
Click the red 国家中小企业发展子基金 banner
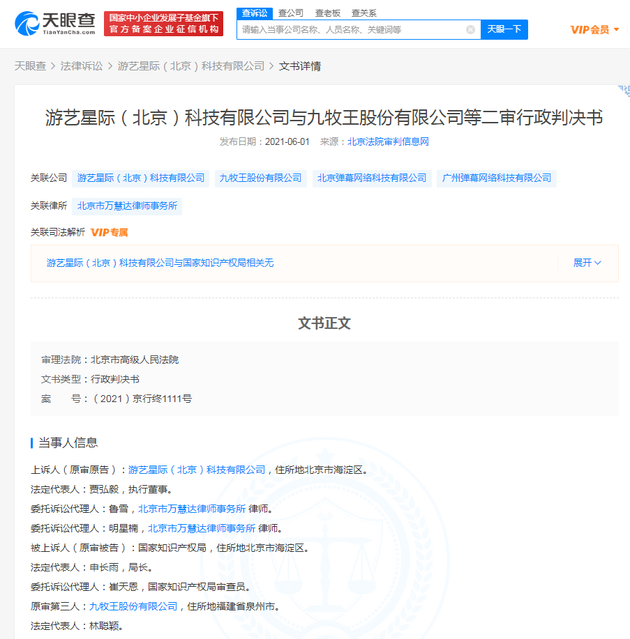click(165, 23)
